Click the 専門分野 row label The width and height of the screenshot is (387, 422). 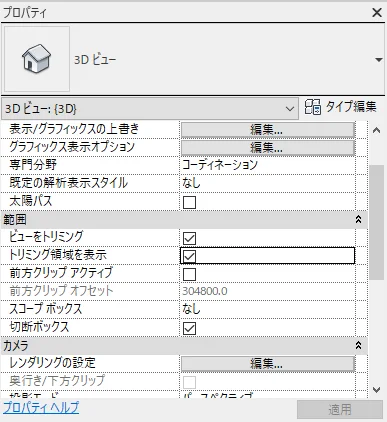point(33,165)
